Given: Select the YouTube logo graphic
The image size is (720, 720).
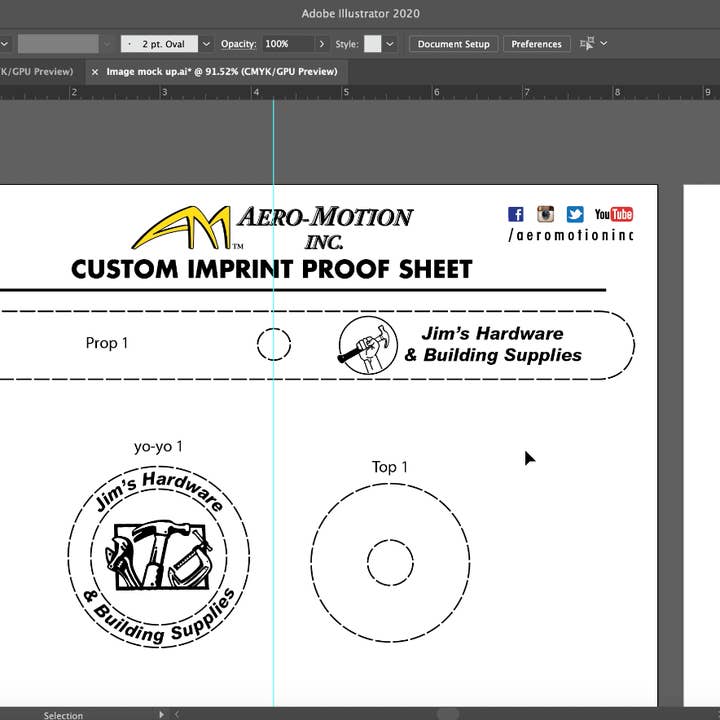Looking at the screenshot, I should point(614,214).
